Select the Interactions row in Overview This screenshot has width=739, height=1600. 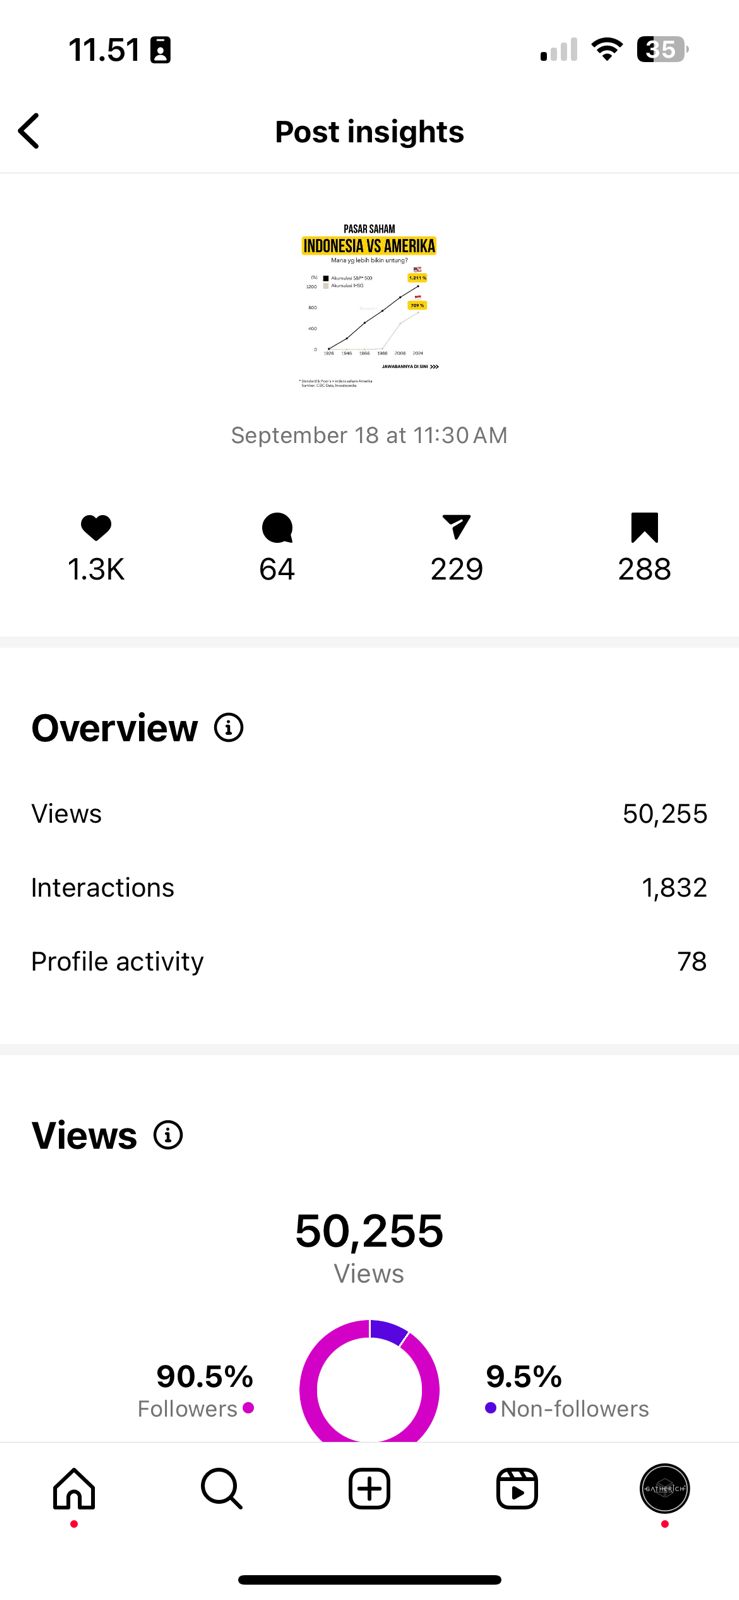(369, 888)
